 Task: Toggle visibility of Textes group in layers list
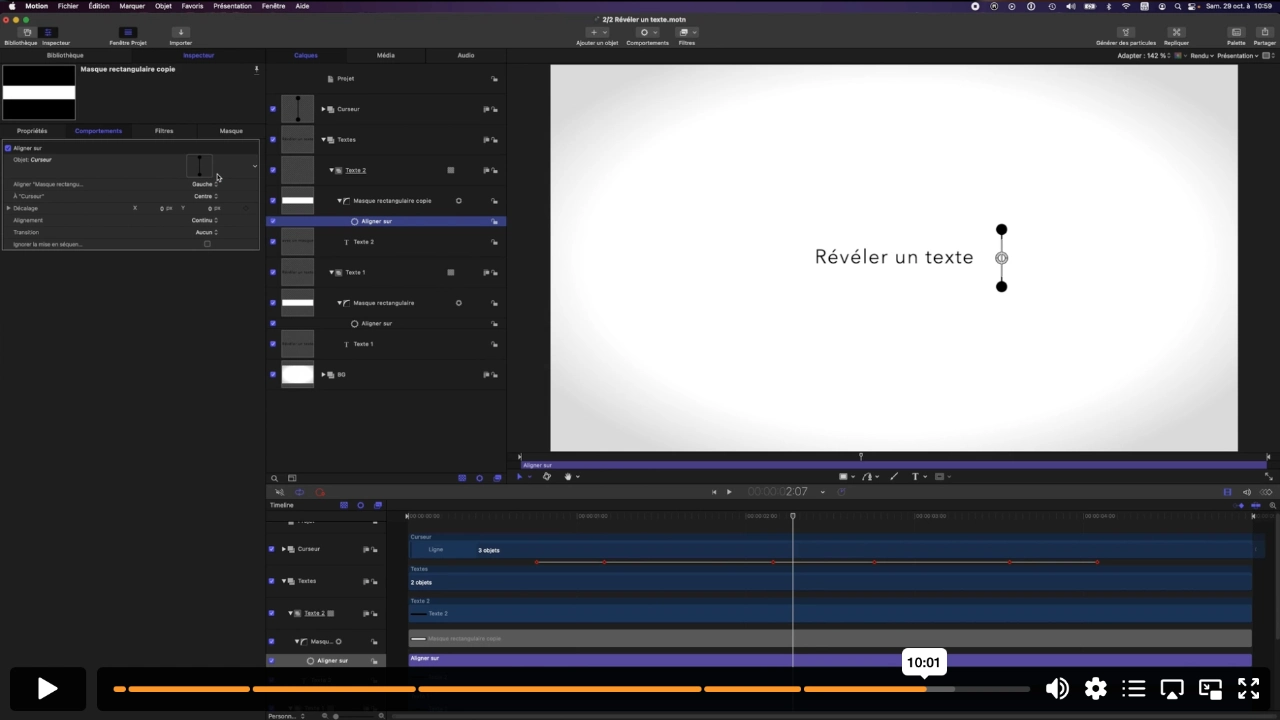[x=273, y=140]
